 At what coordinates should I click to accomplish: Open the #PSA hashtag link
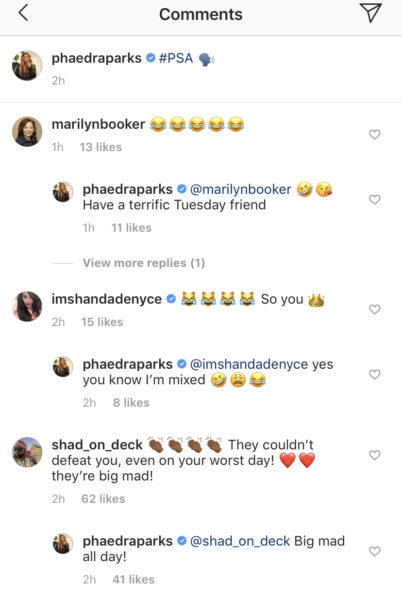point(176,58)
